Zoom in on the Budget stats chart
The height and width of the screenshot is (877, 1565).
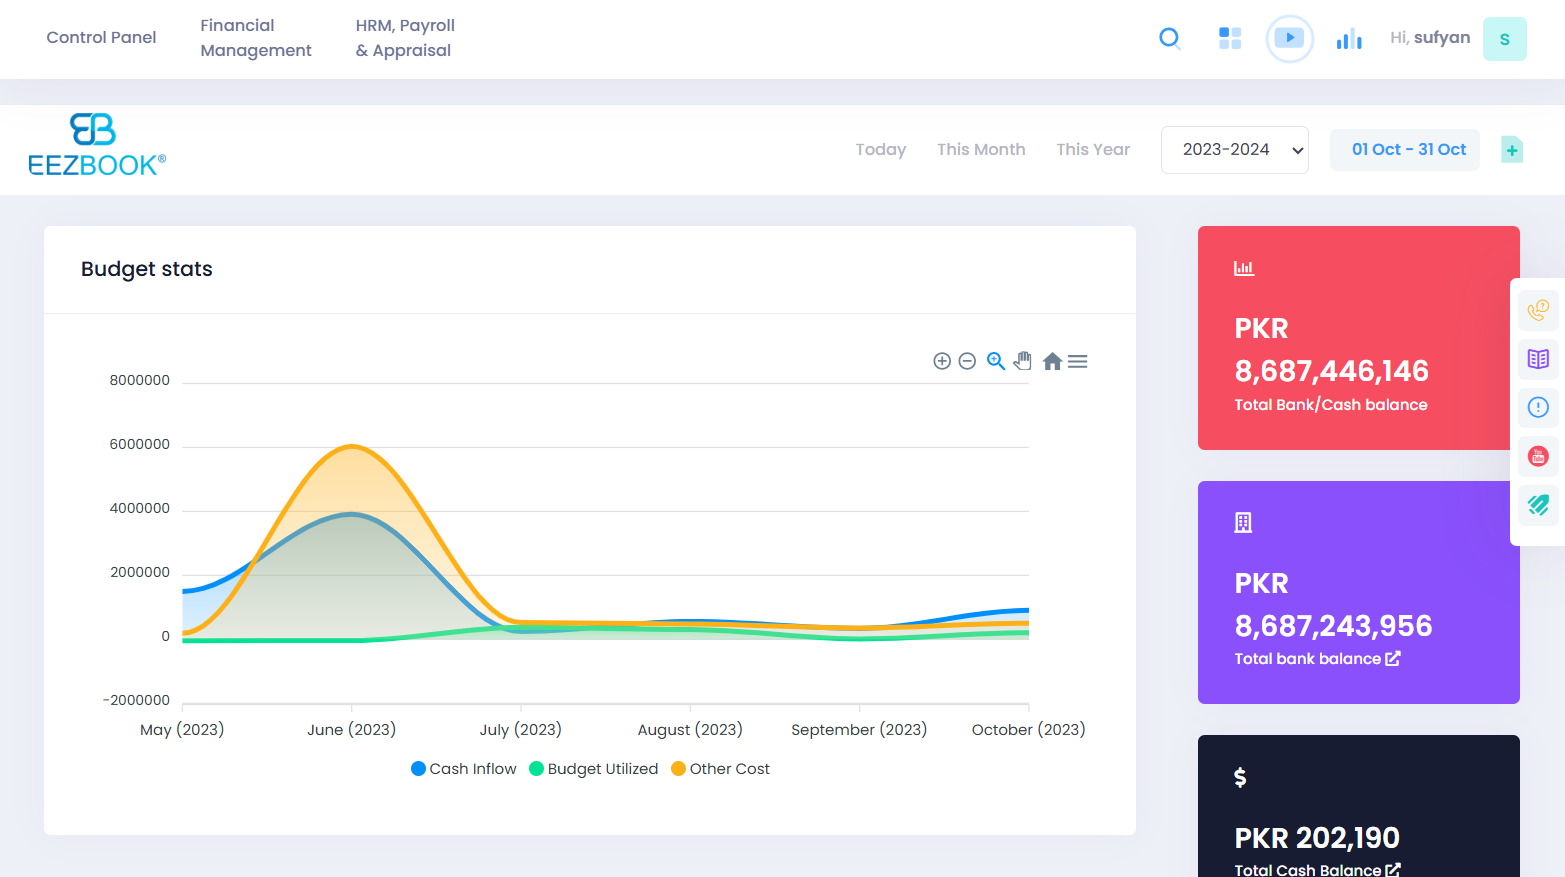941,360
